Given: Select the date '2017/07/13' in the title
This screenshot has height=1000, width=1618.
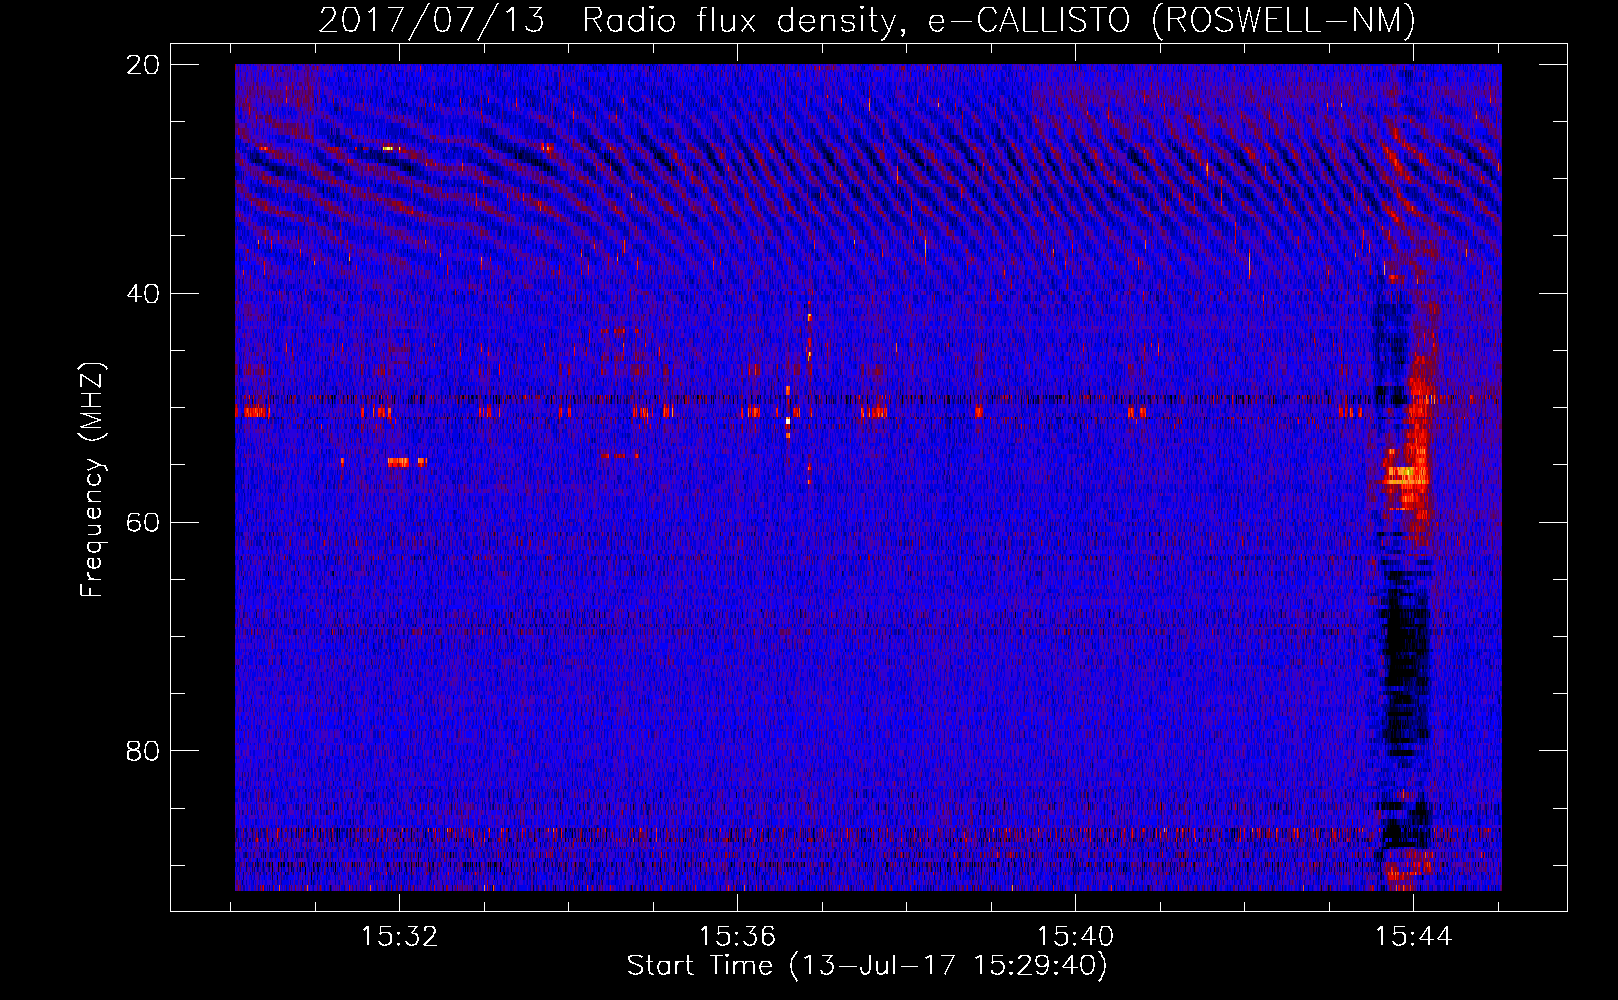Looking at the screenshot, I should 432,20.
